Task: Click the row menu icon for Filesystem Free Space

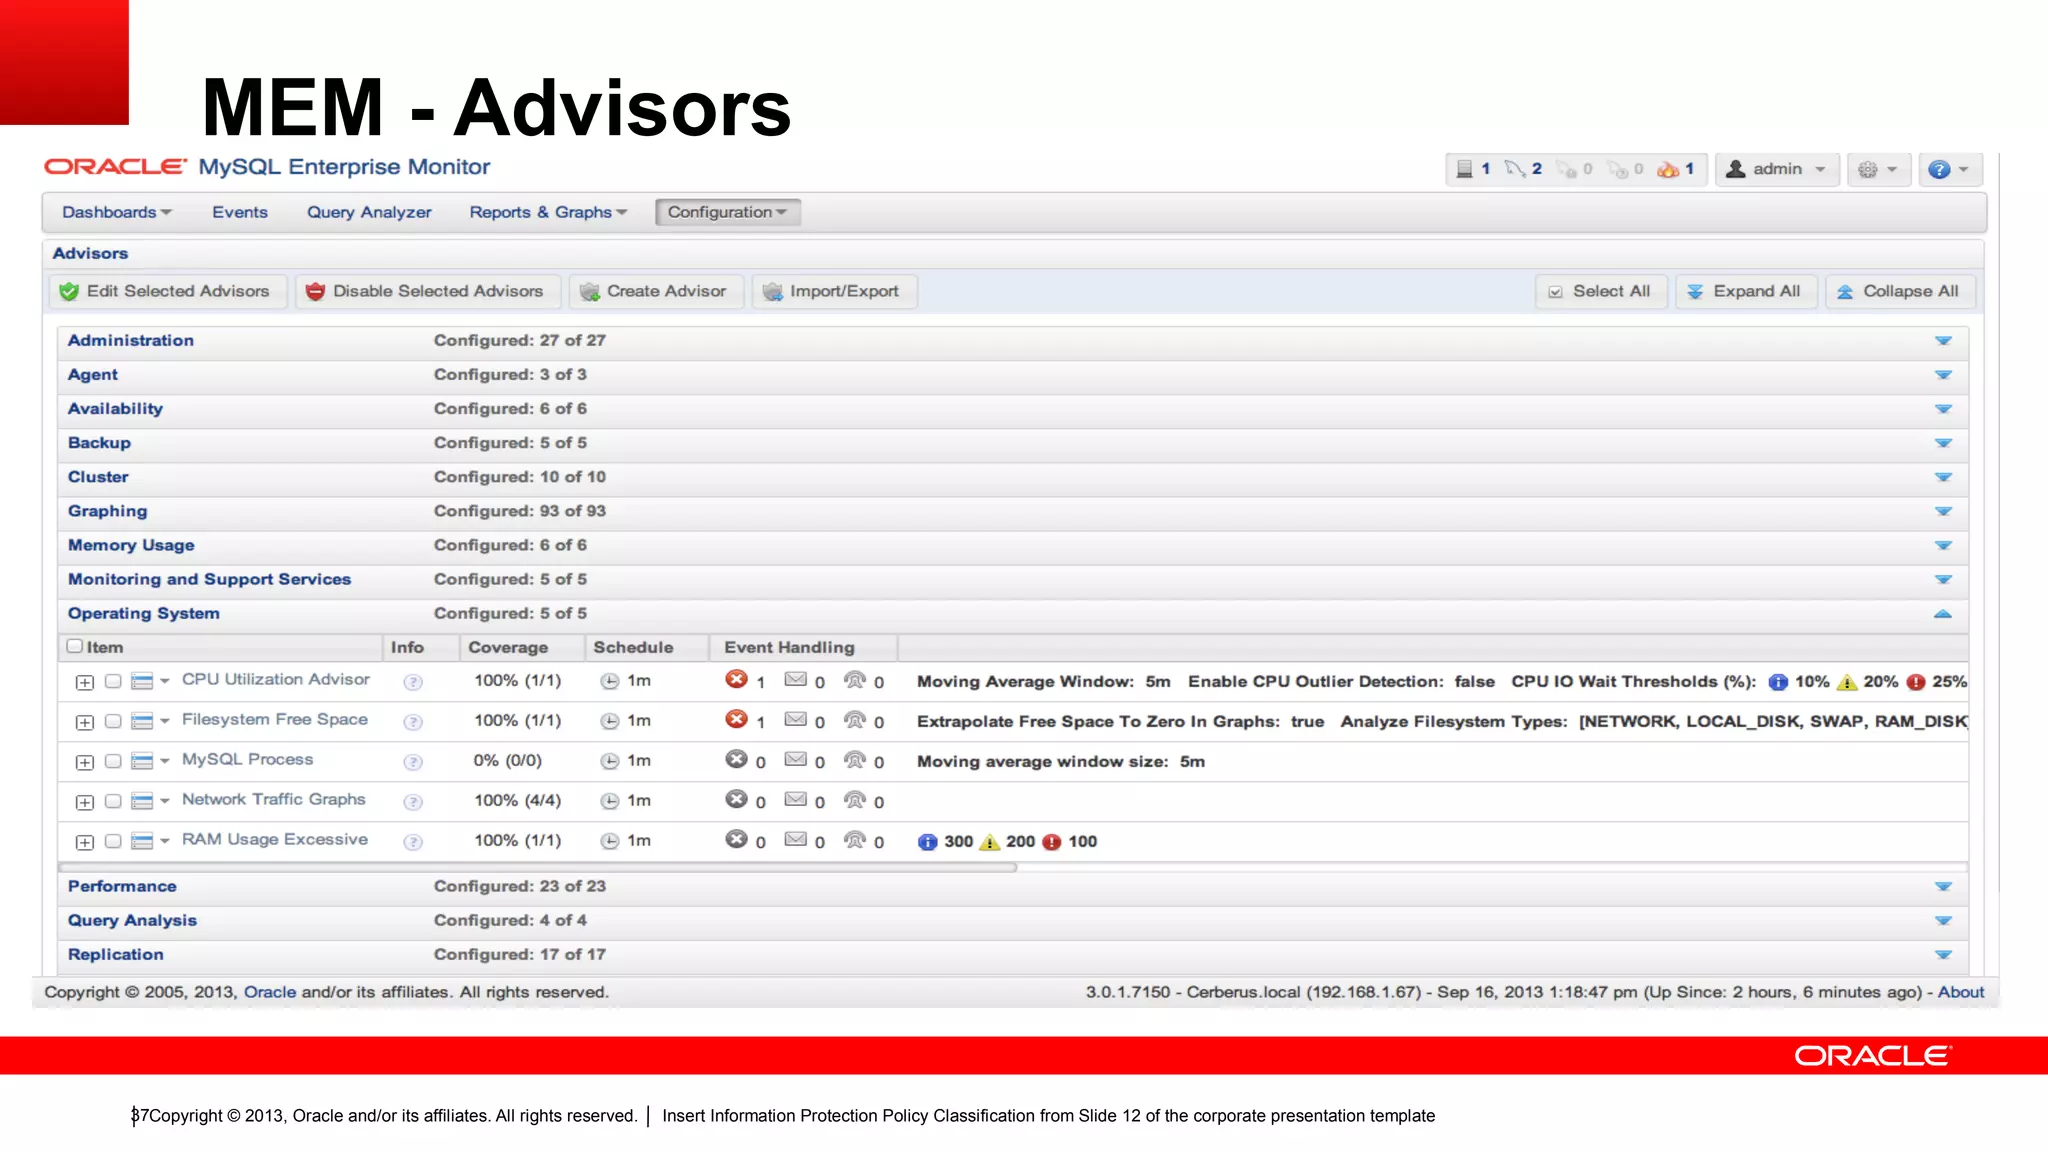Action: coord(142,722)
